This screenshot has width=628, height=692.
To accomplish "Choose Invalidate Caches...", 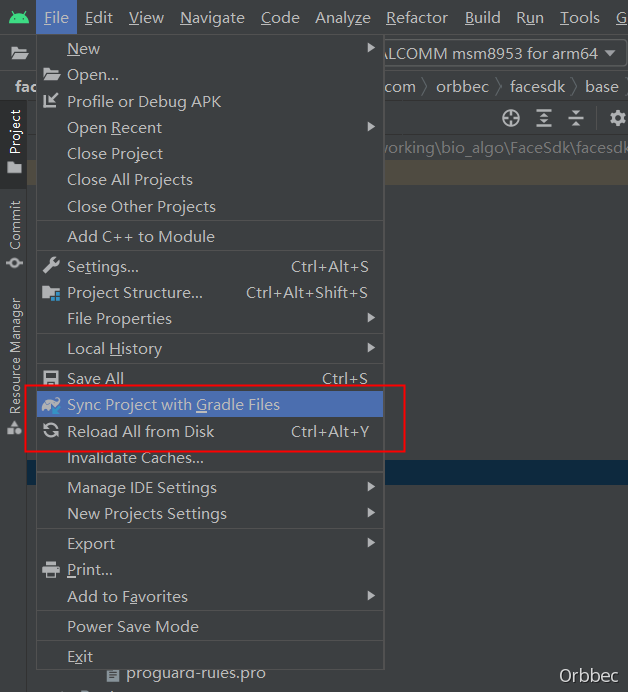I will coord(210,458).
